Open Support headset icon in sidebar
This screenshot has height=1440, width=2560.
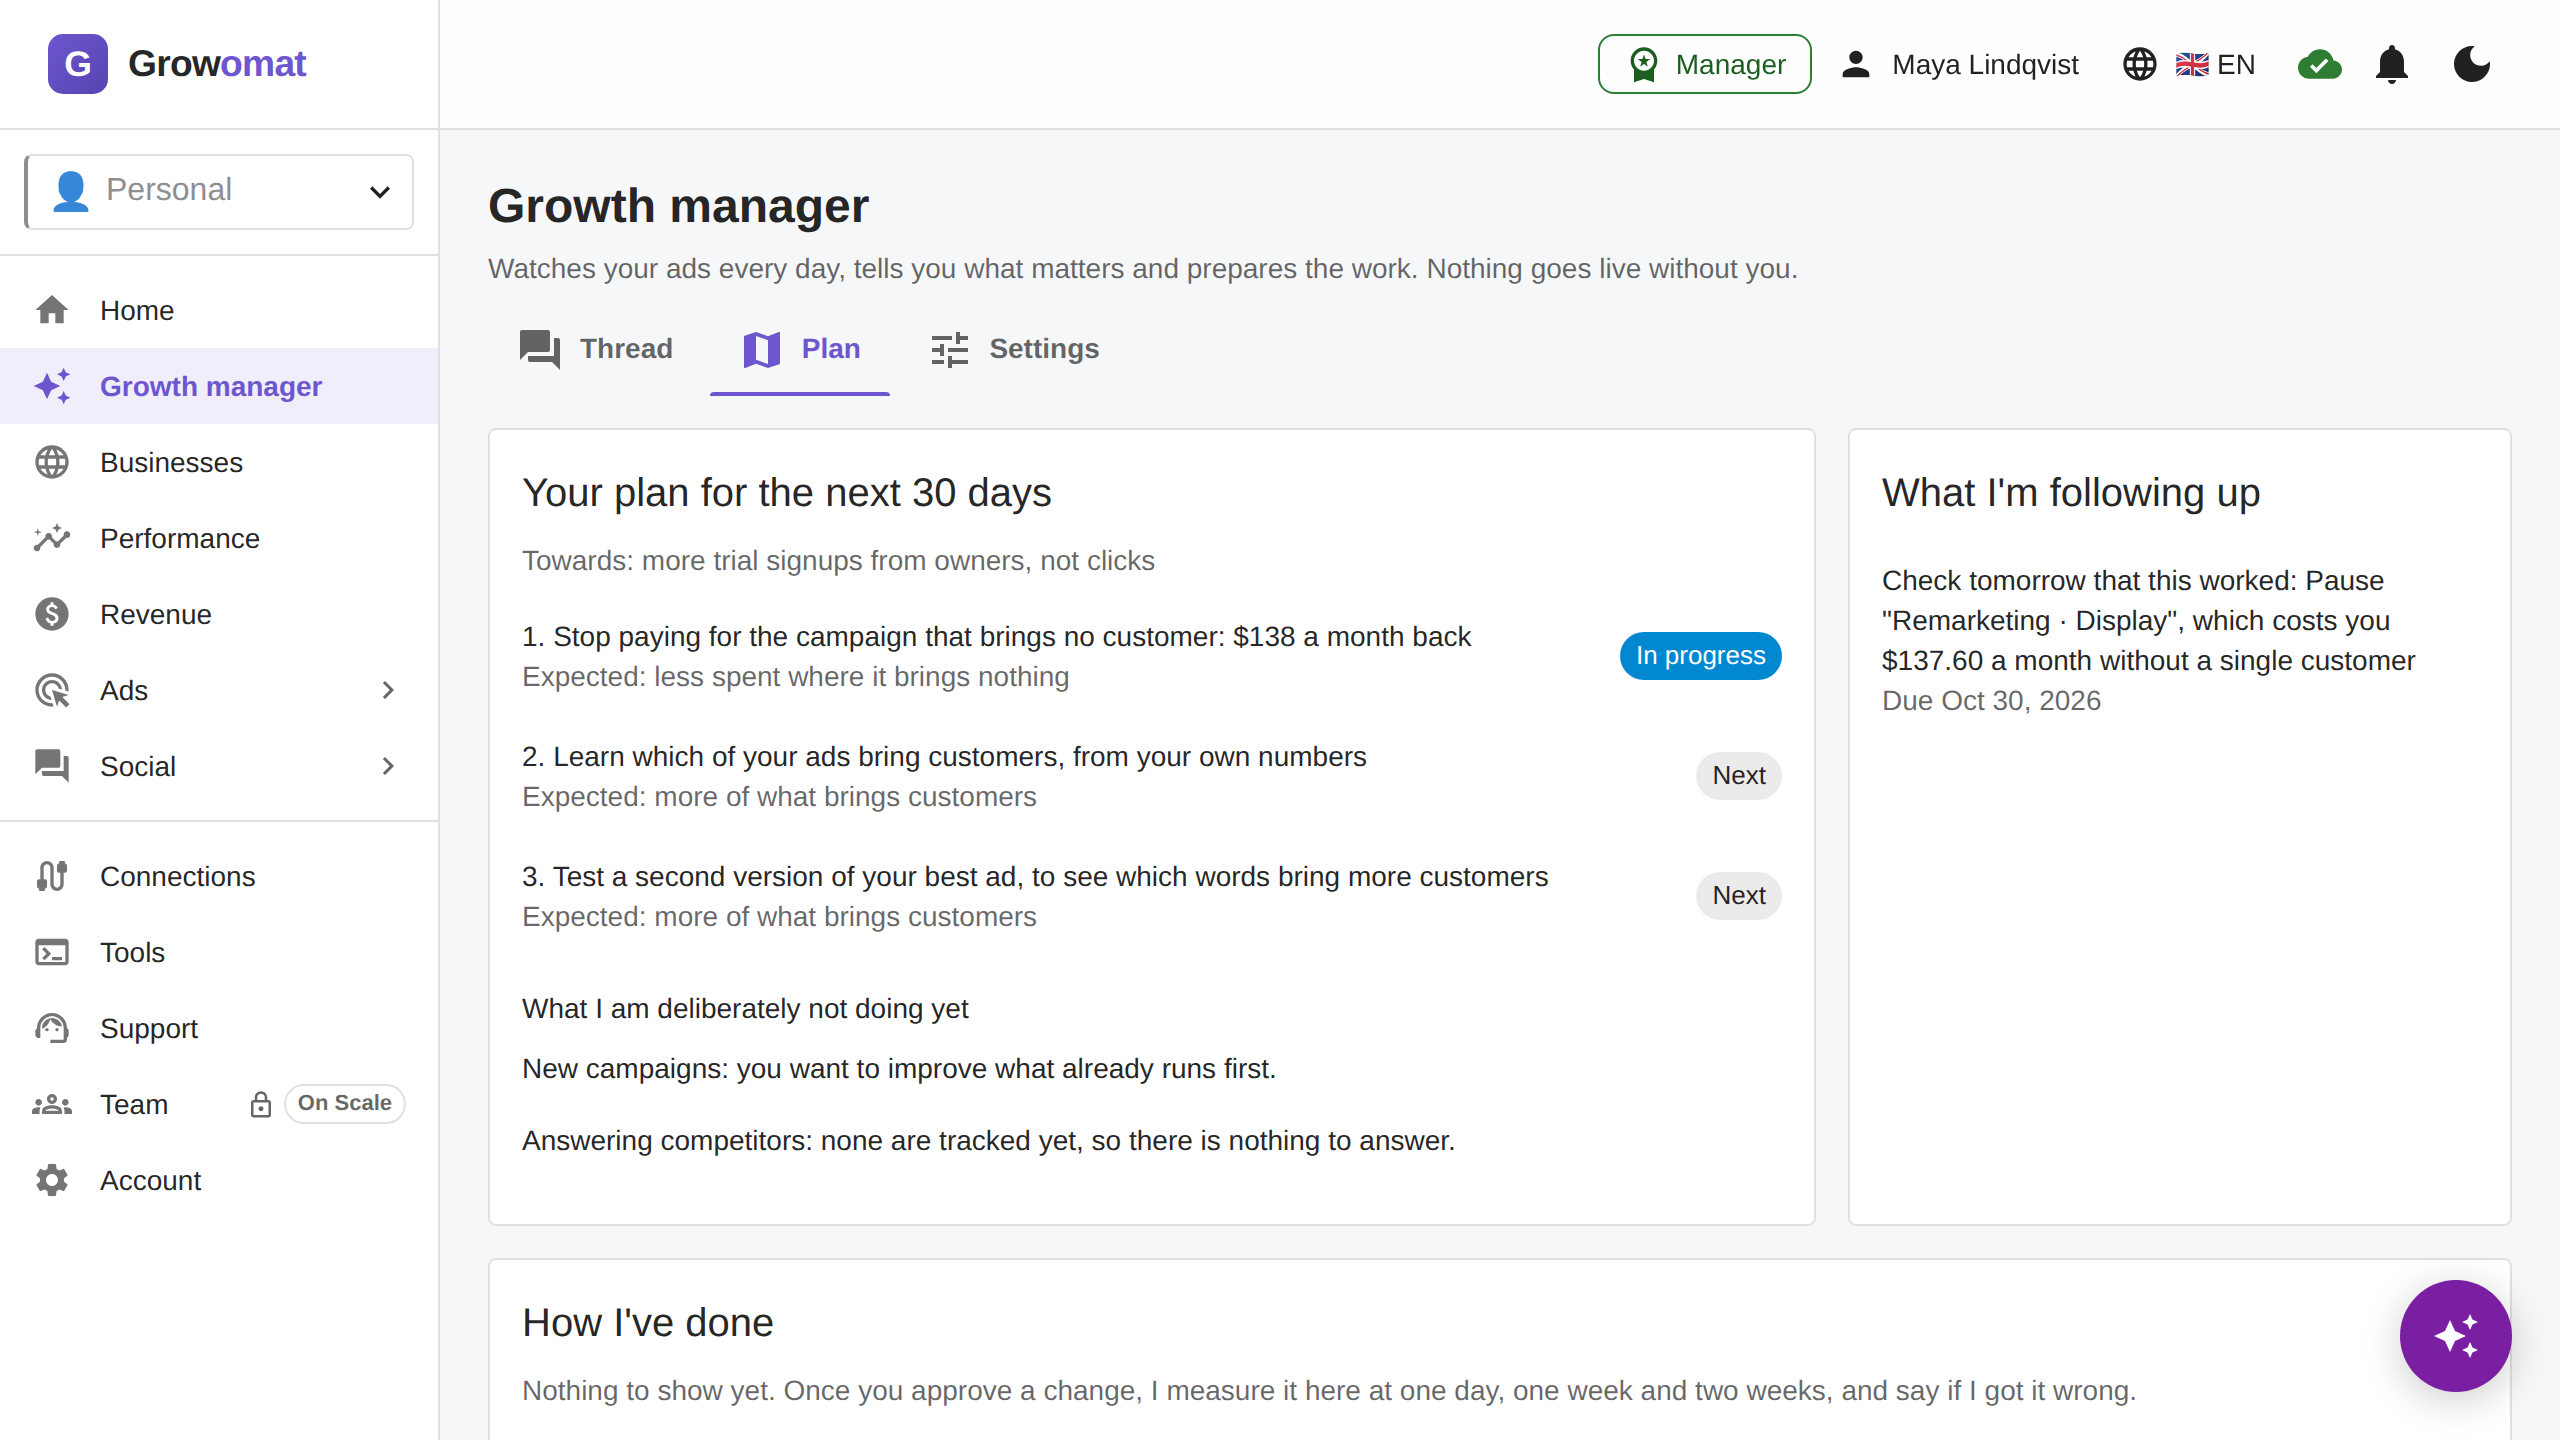click(52, 1028)
